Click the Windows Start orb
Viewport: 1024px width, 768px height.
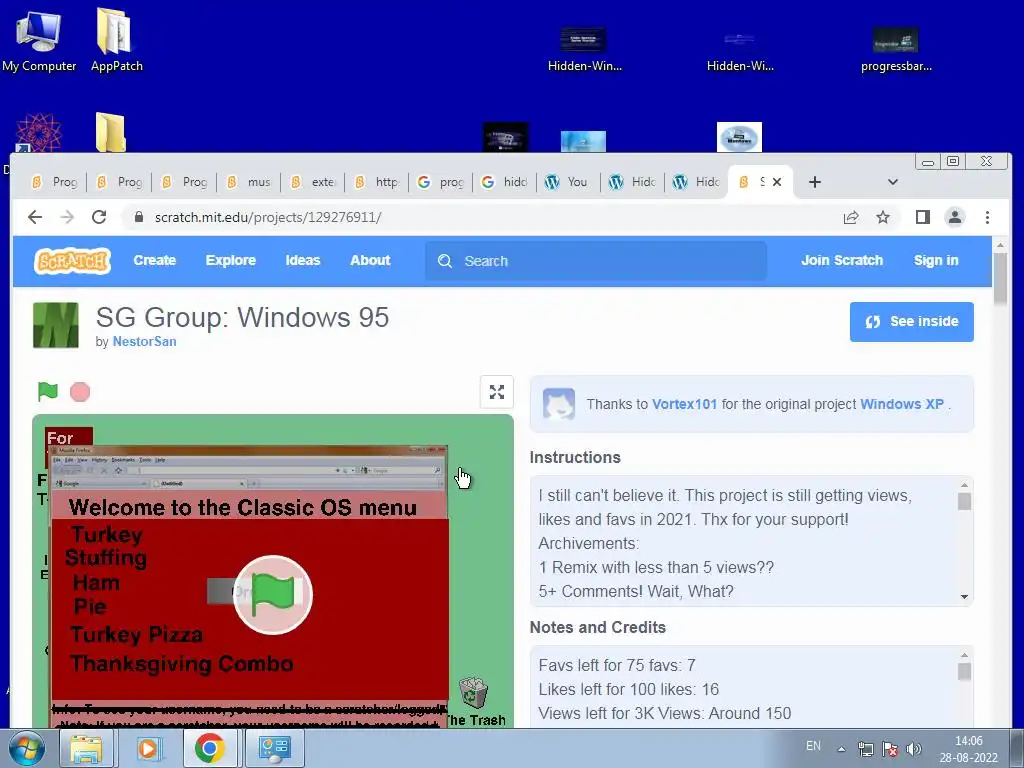click(26, 748)
